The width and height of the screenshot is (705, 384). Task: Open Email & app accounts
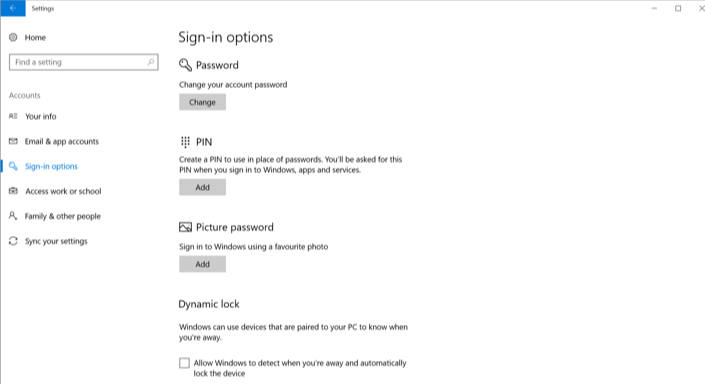(x=62, y=142)
